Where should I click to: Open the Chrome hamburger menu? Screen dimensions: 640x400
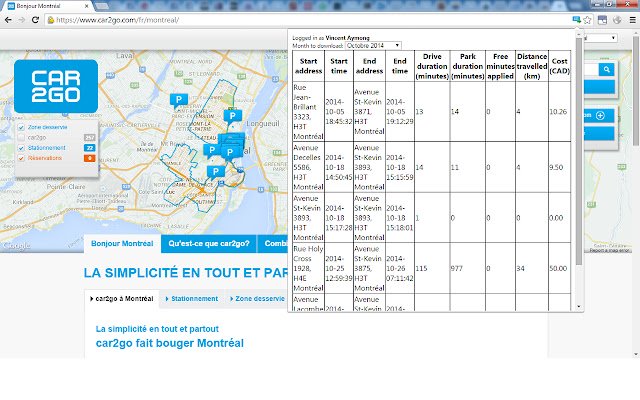pyautogui.click(x=632, y=20)
